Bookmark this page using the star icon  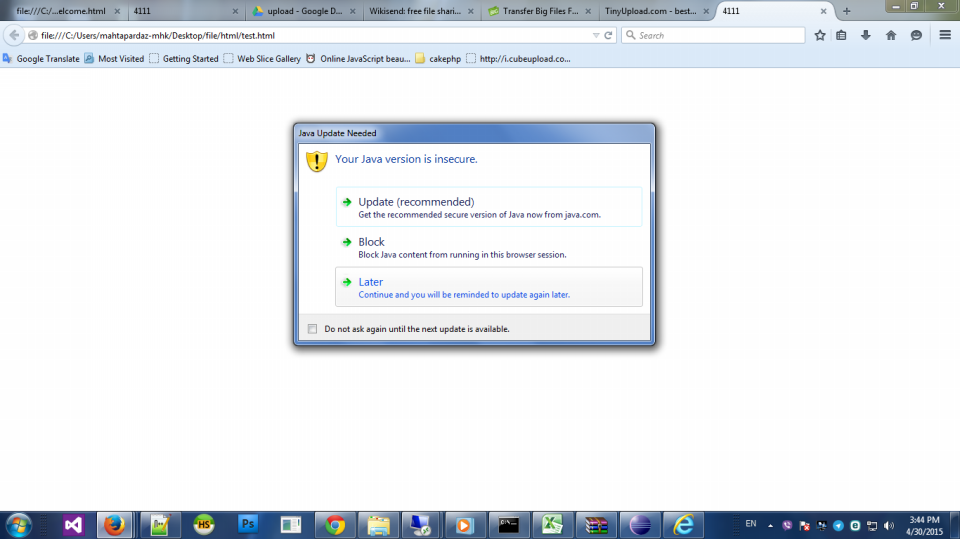tap(820, 35)
